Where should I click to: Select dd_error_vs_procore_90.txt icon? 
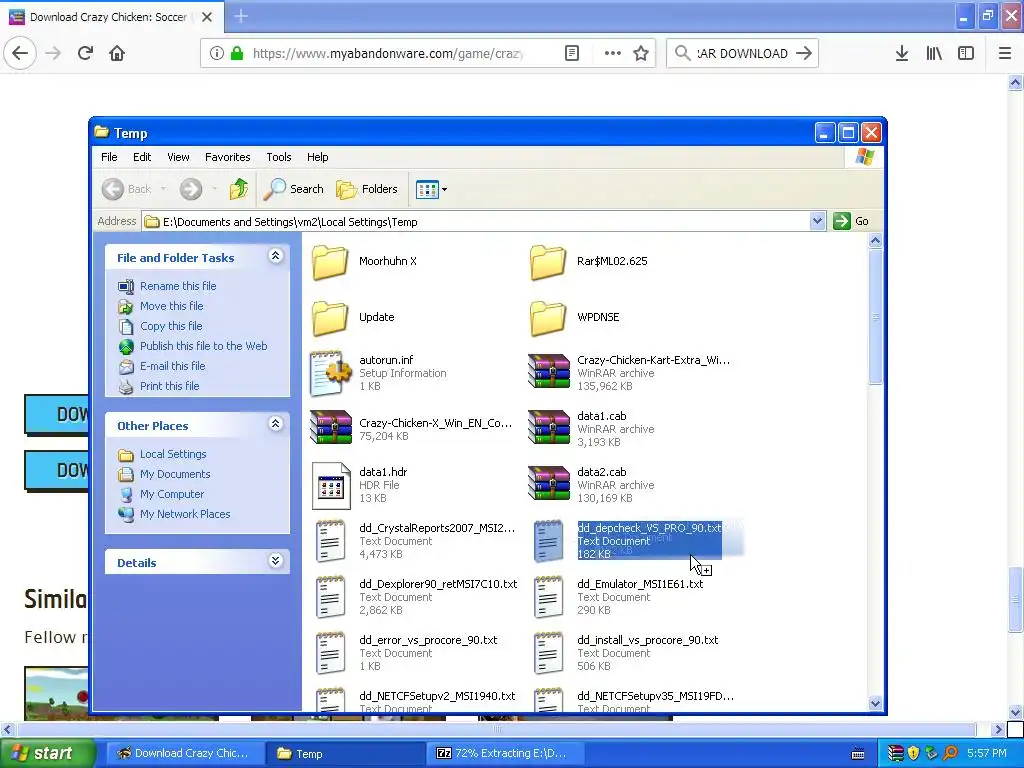pyautogui.click(x=330, y=653)
